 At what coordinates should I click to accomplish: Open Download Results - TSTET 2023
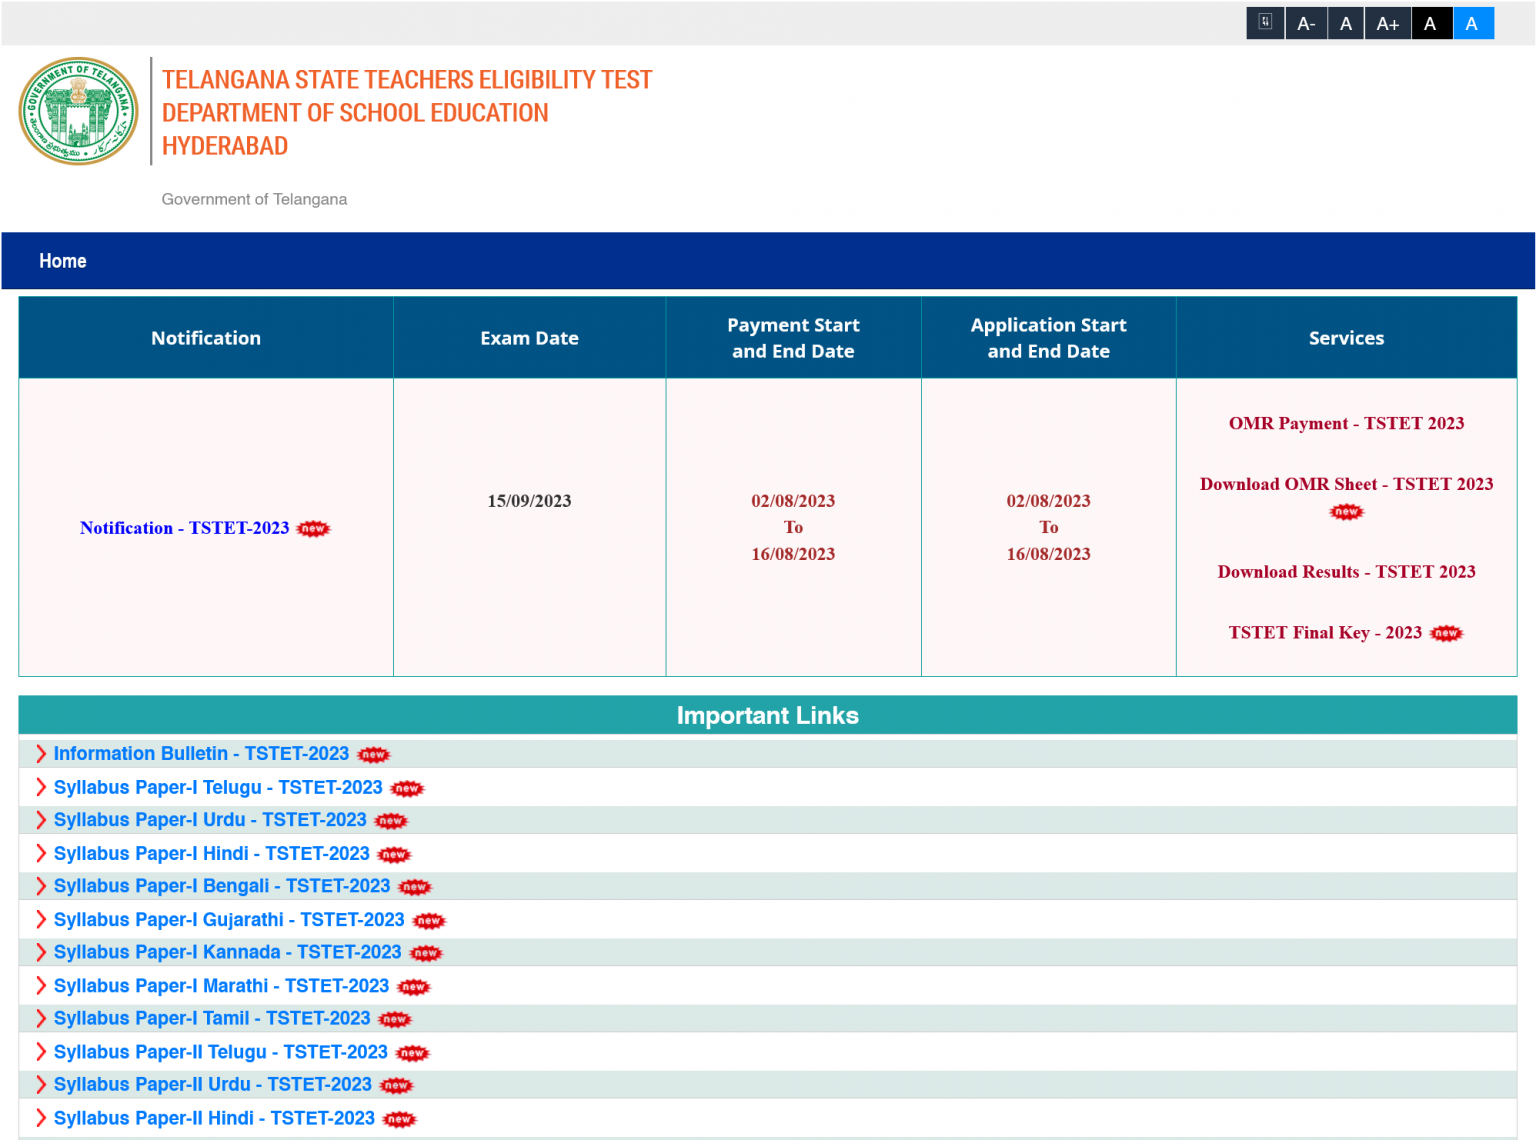(1346, 572)
